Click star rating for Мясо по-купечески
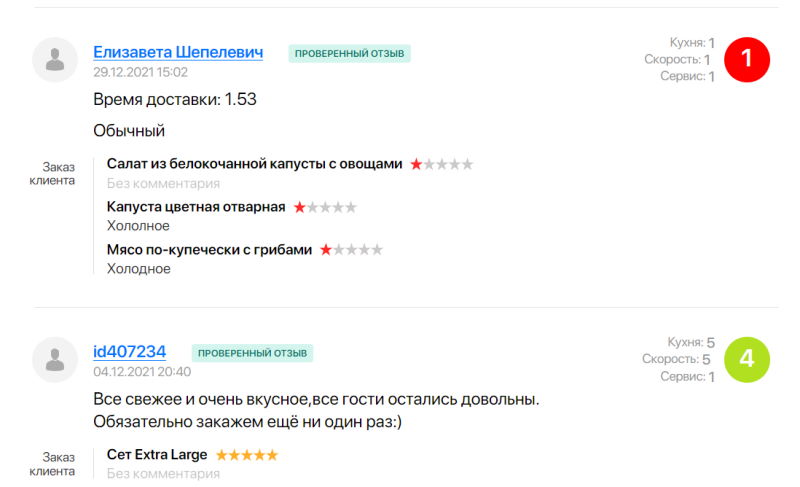Viewport: 800px width, 487px height. pos(351,250)
